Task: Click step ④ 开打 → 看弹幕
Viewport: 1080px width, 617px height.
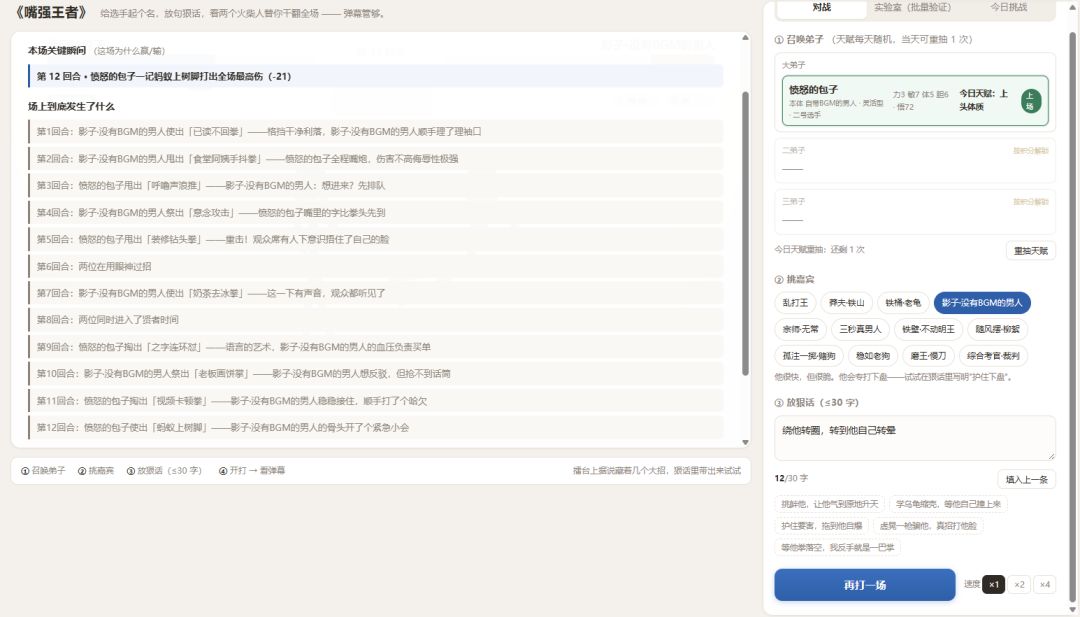Action: tap(251, 471)
